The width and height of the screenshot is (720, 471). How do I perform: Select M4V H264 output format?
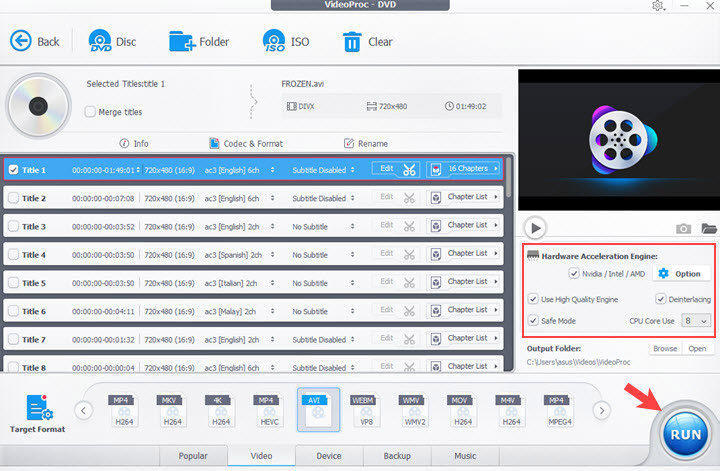[x=511, y=410]
